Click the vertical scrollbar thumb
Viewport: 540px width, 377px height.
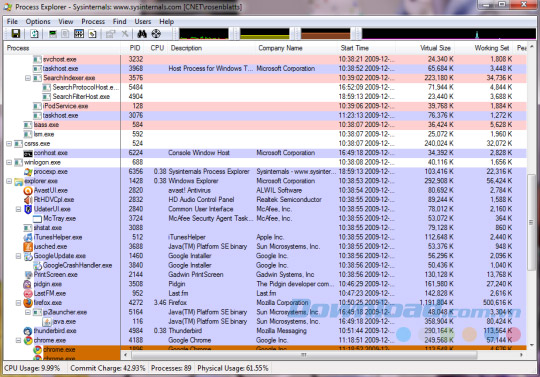pyautogui.click(x=531, y=222)
